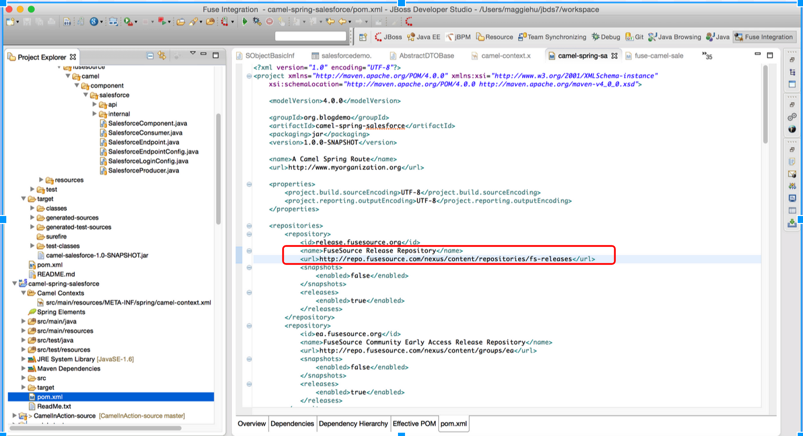
Task: Switch to the Resource perspective
Action: (x=494, y=37)
